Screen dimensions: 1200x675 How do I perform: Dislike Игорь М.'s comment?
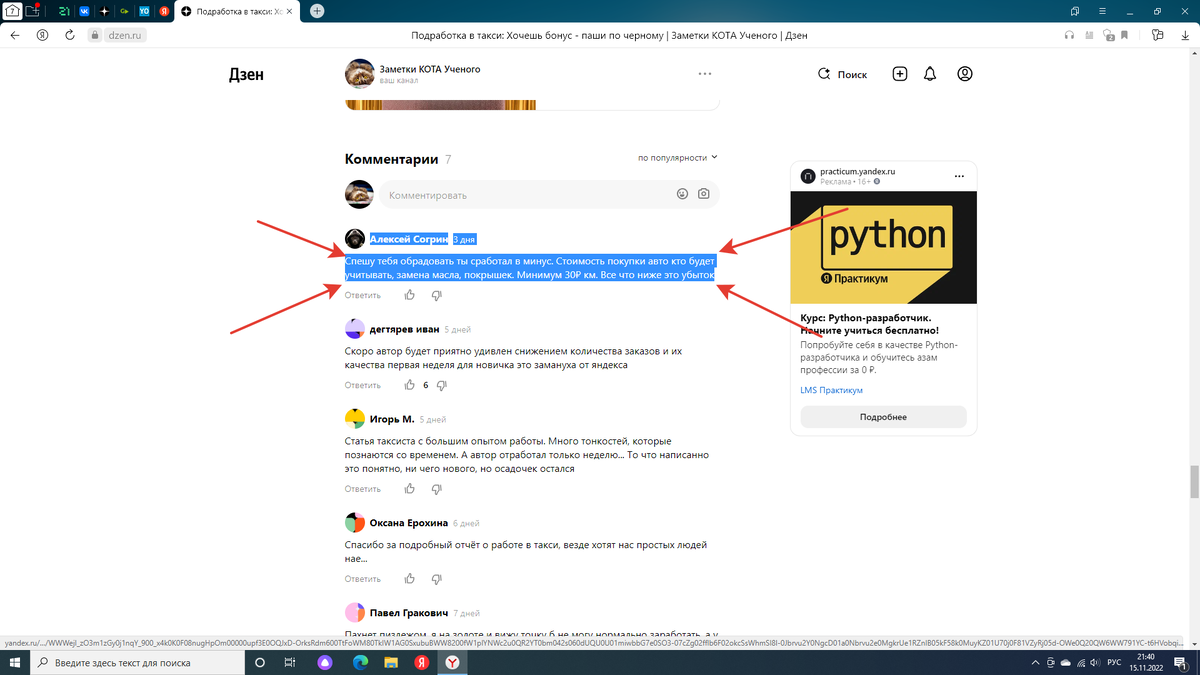coord(437,489)
